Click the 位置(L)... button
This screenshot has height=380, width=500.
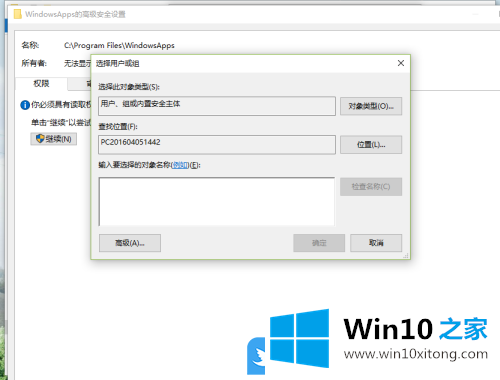click(x=371, y=145)
